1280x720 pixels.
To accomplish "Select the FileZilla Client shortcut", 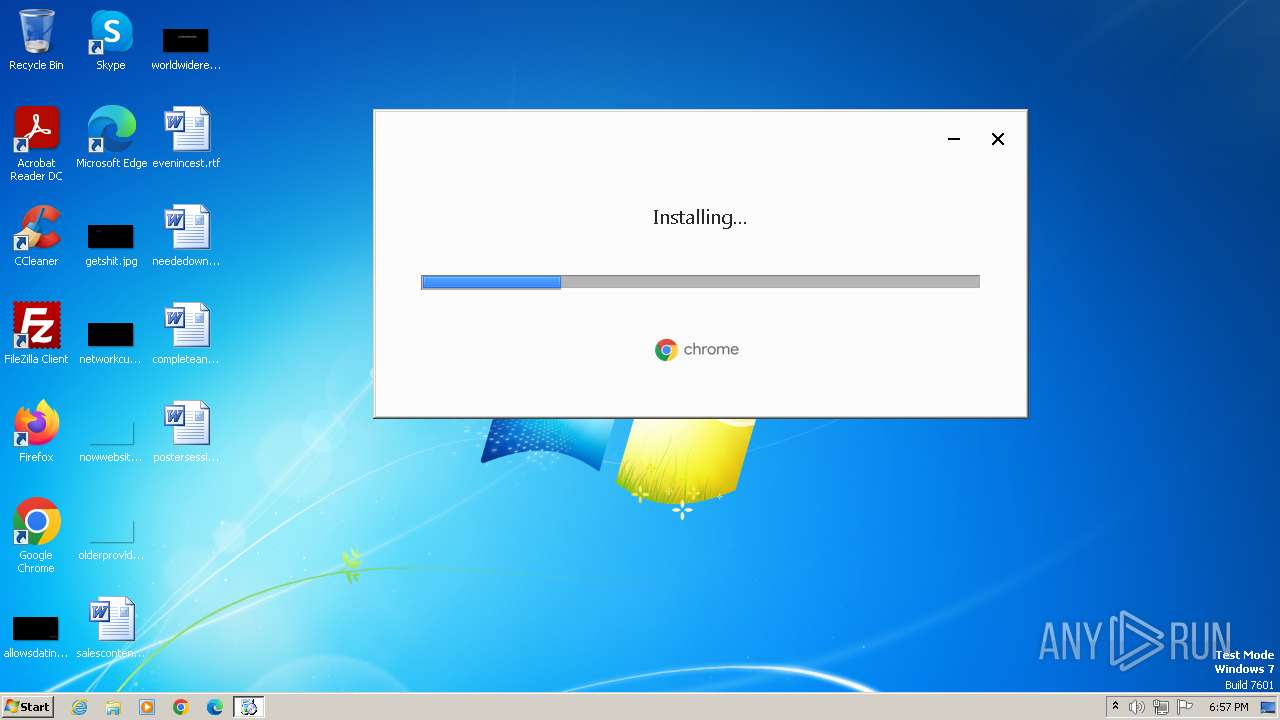I will (36, 334).
